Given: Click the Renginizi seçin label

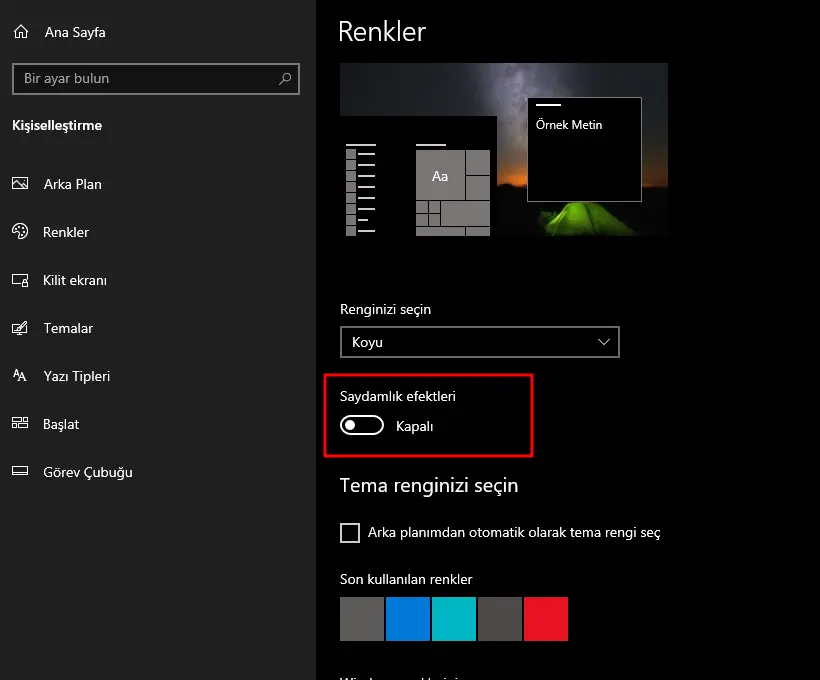Looking at the screenshot, I should (x=385, y=310).
